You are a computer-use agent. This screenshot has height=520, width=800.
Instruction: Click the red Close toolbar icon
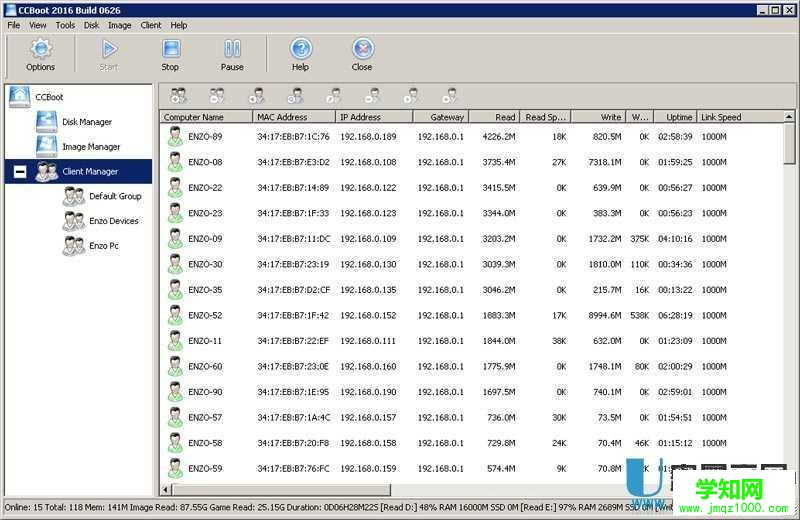[x=363, y=49]
